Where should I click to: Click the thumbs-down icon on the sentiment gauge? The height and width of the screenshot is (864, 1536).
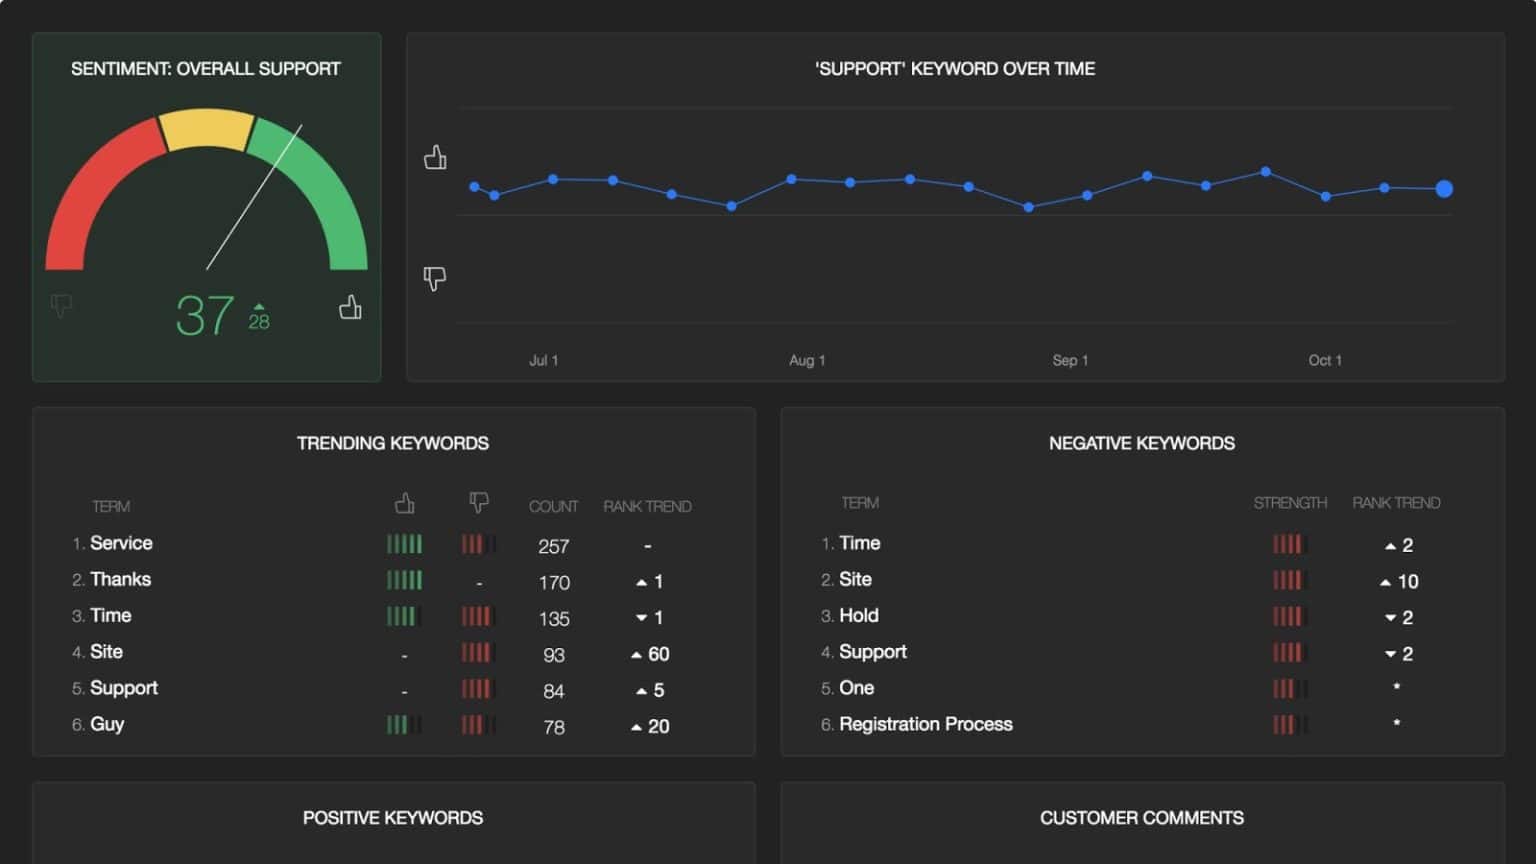(61, 306)
